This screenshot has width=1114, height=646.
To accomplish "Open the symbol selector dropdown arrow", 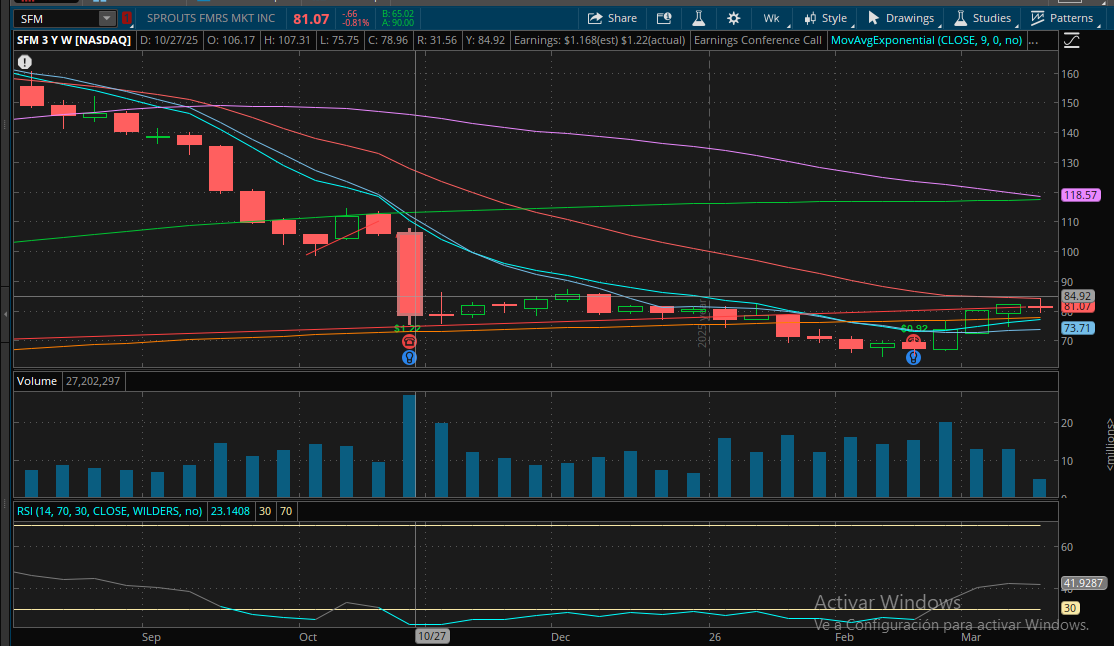I will coord(107,18).
